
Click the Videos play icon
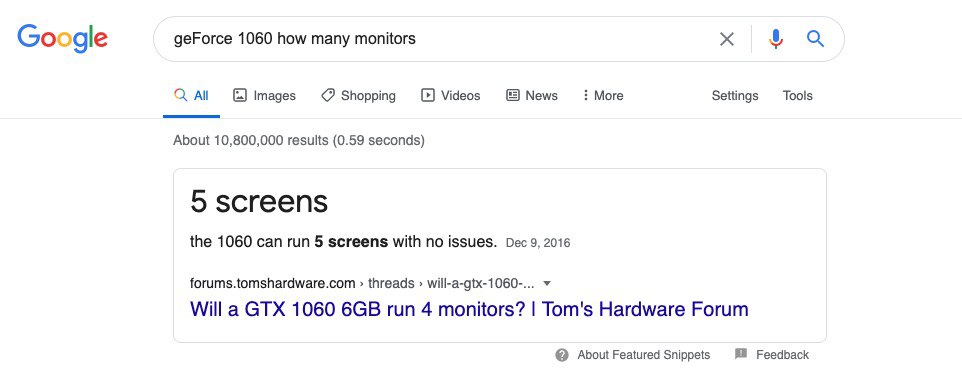428,95
